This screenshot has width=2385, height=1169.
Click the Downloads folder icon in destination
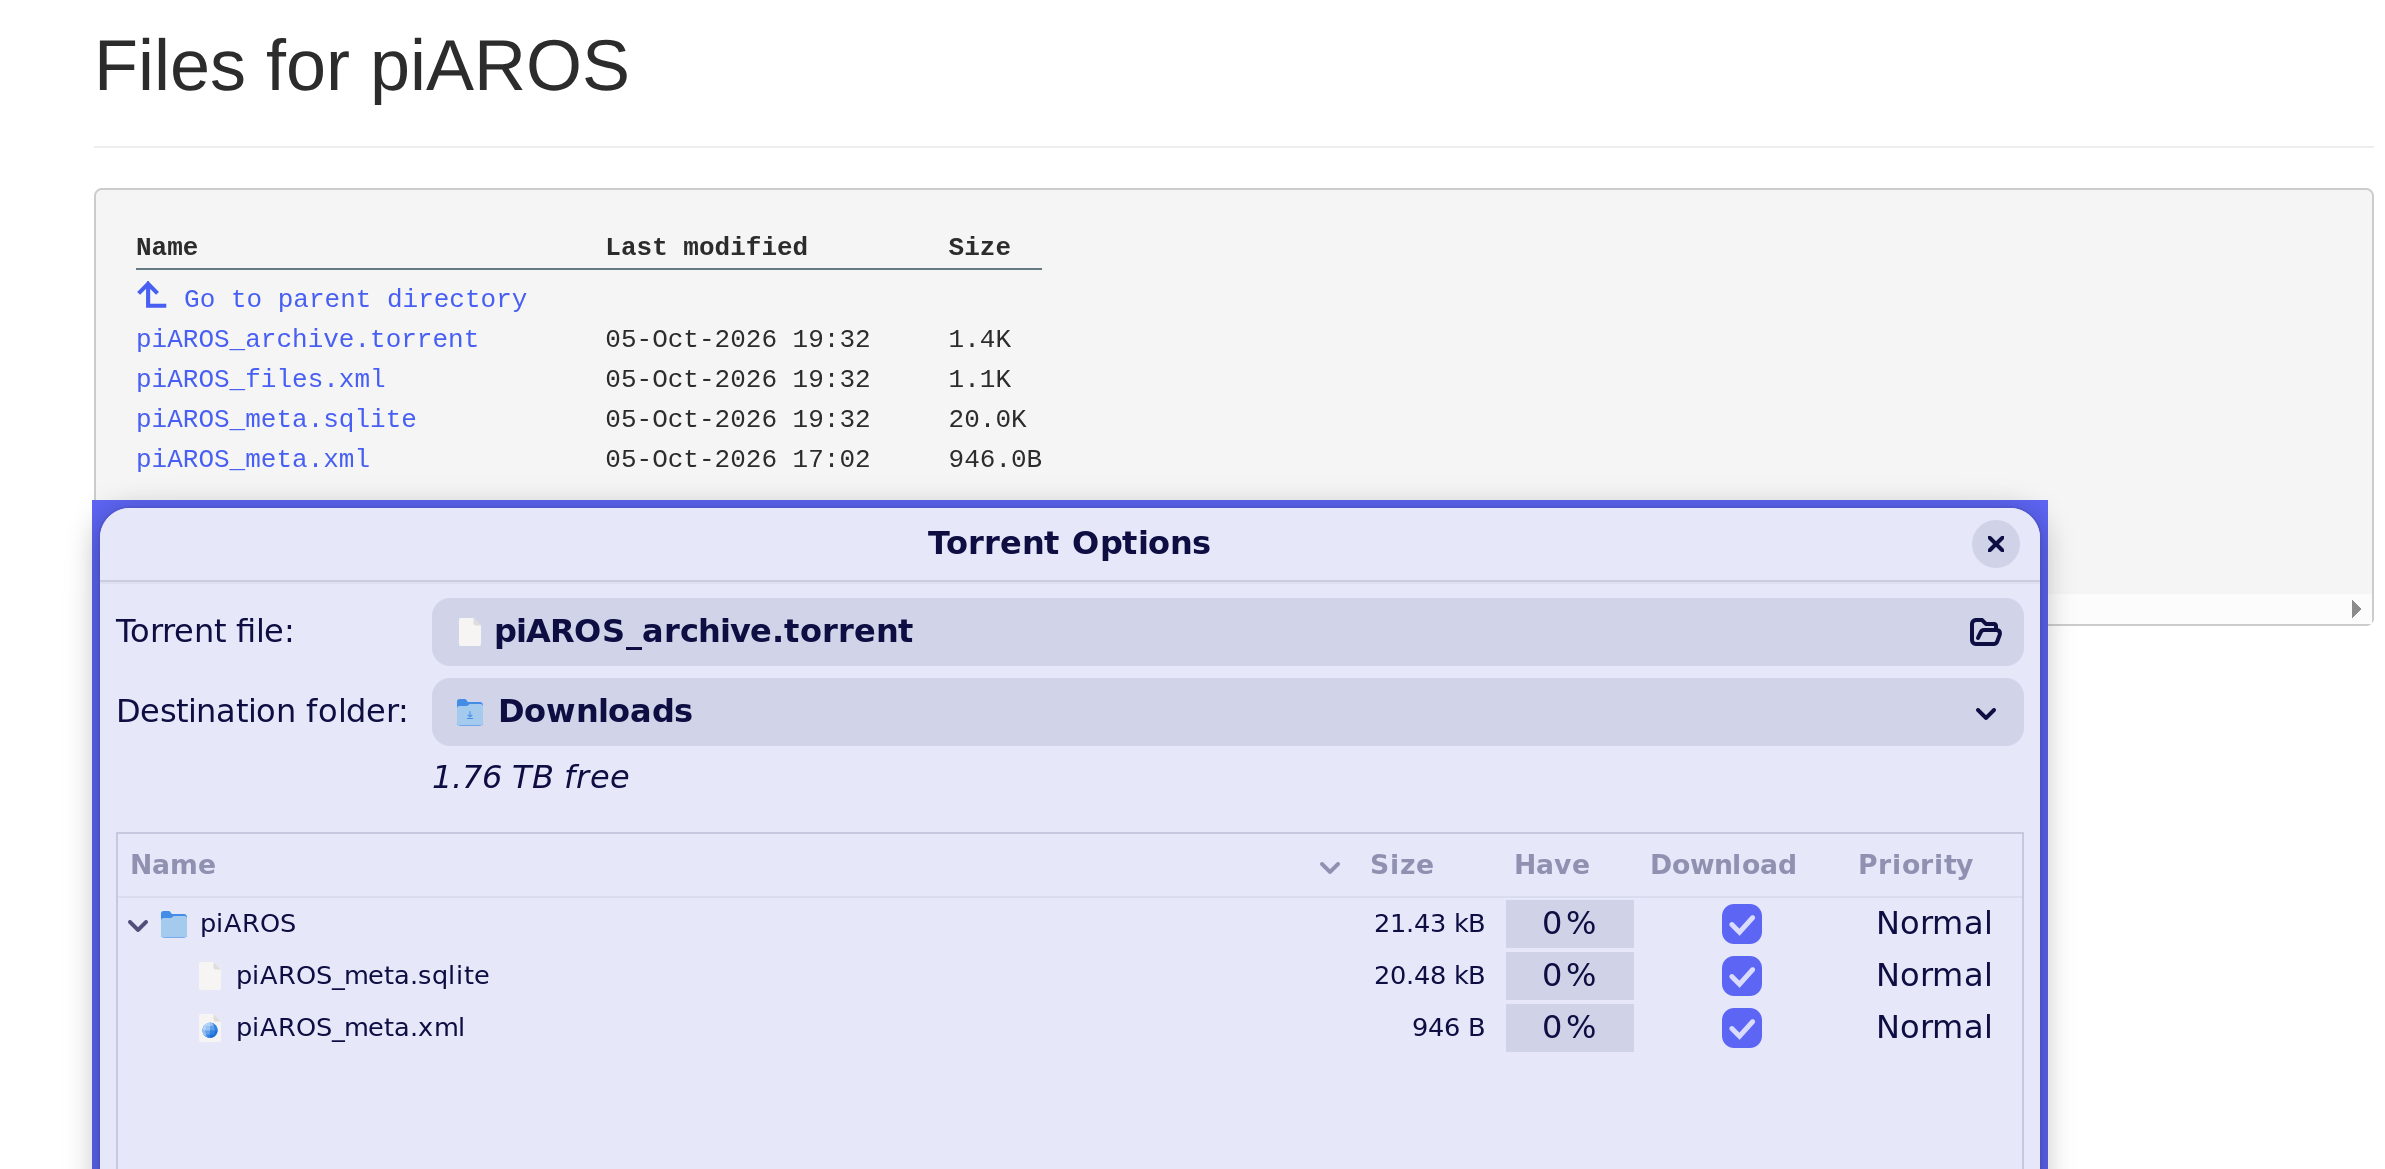(x=470, y=712)
